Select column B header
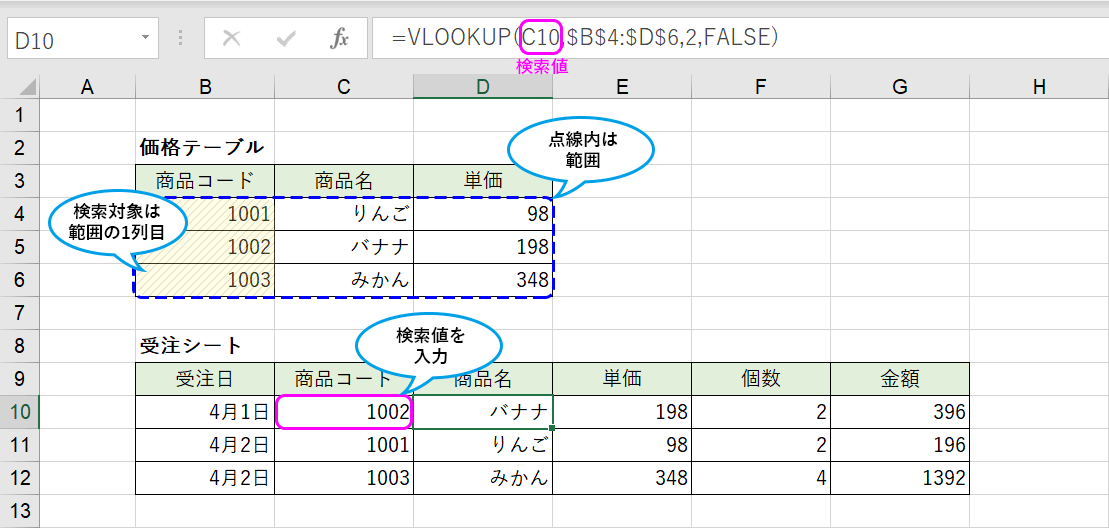This screenshot has height=528, width=1109. [x=205, y=87]
